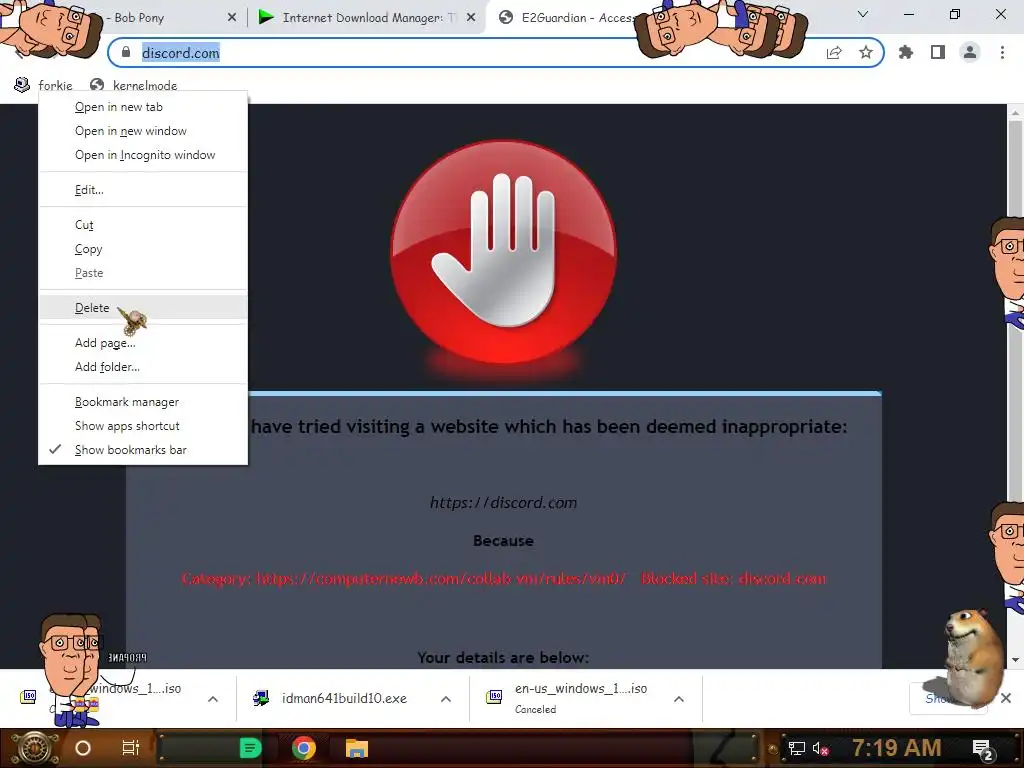Choose Open in new tab

143,107
